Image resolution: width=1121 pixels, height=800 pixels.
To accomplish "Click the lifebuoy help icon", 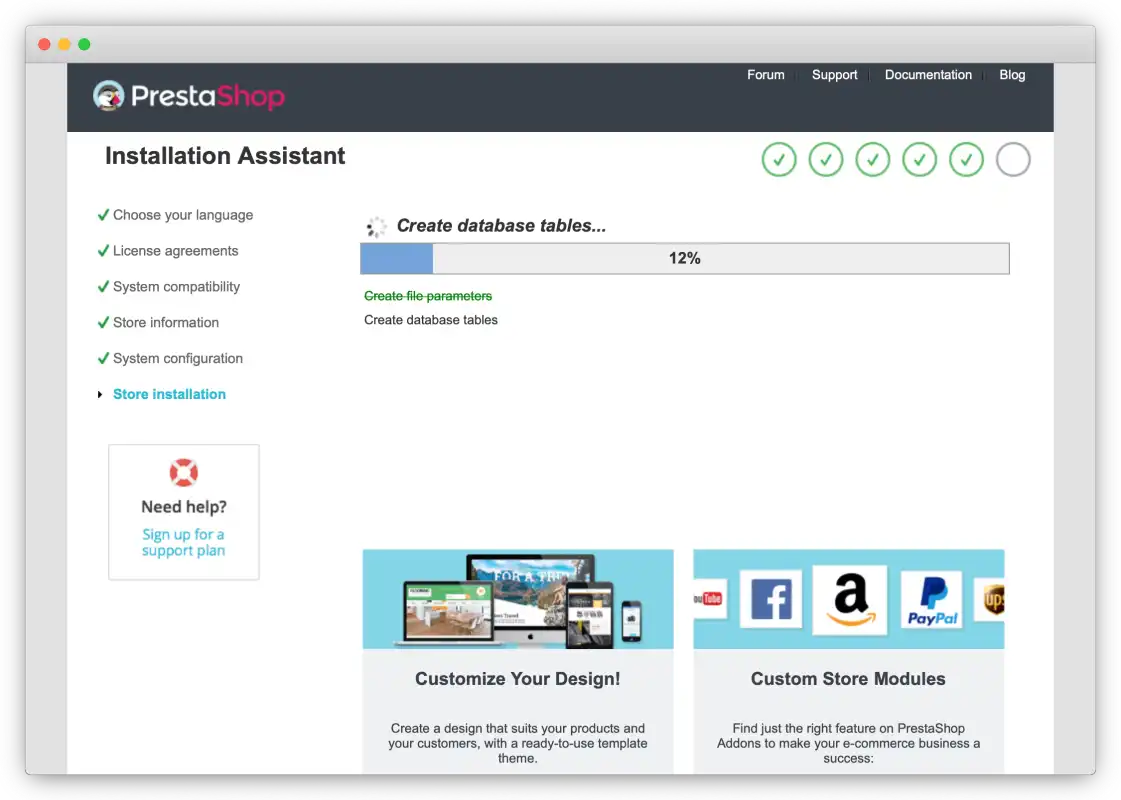I will pos(184,473).
